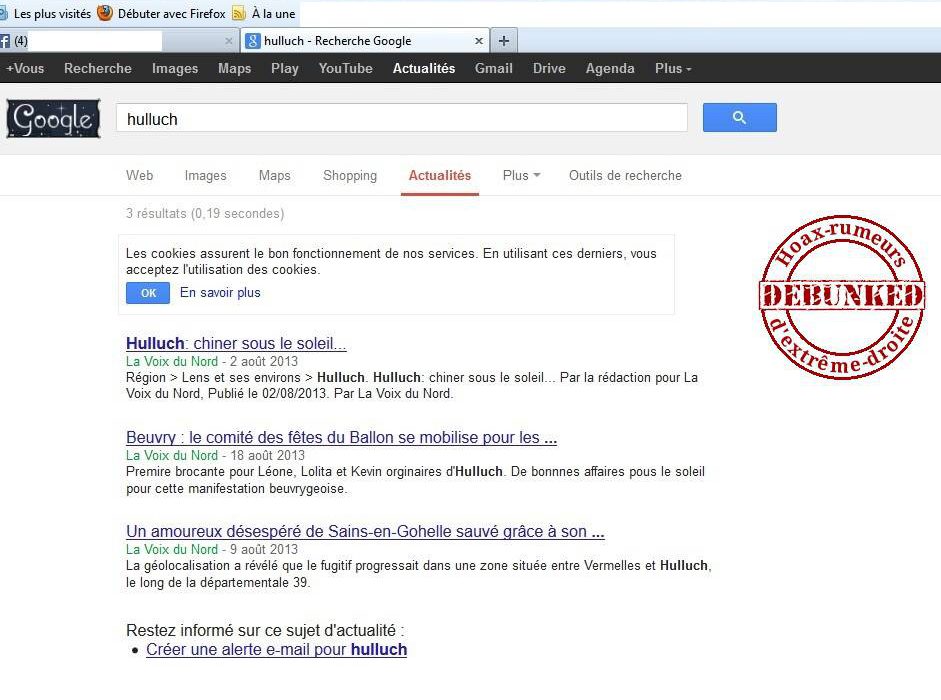941x700 pixels.
Task: Open a new tab with the plus button
Action: (x=504, y=41)
